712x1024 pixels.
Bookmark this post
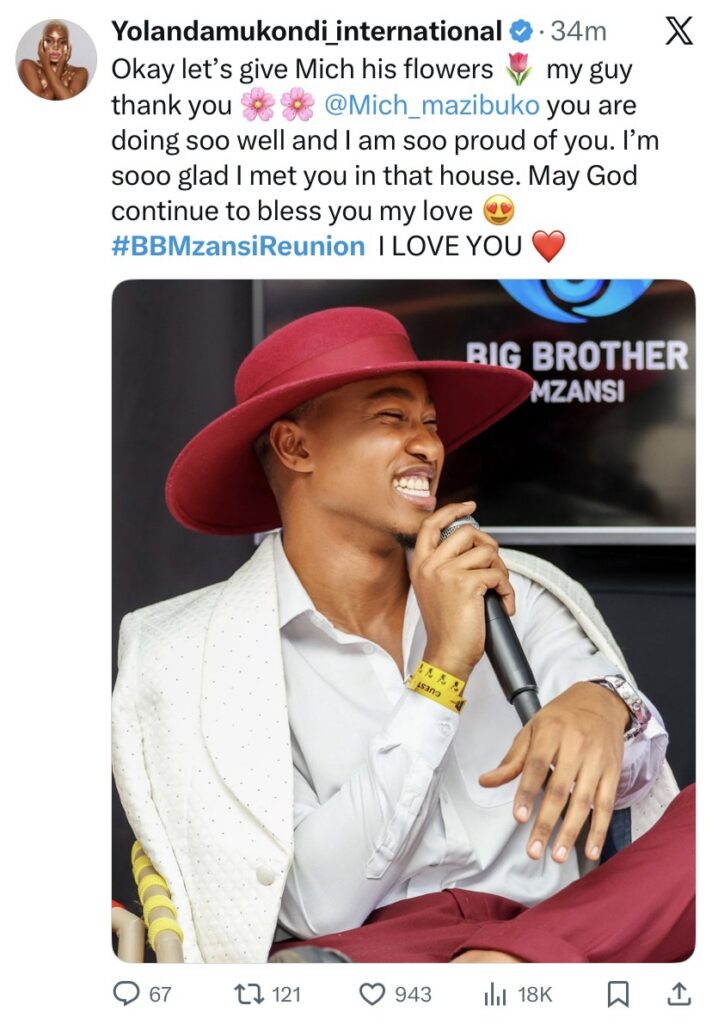click(x=619, y=993)
